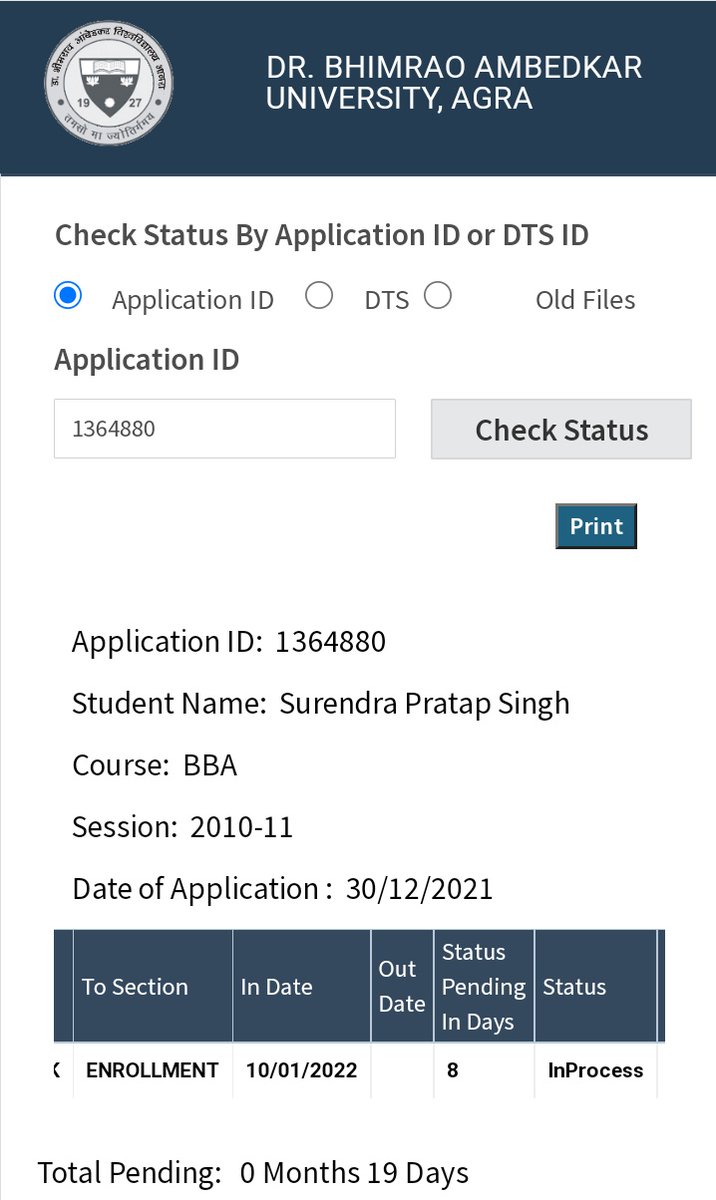Click the 'Out Date' column header

pos(402,986)
